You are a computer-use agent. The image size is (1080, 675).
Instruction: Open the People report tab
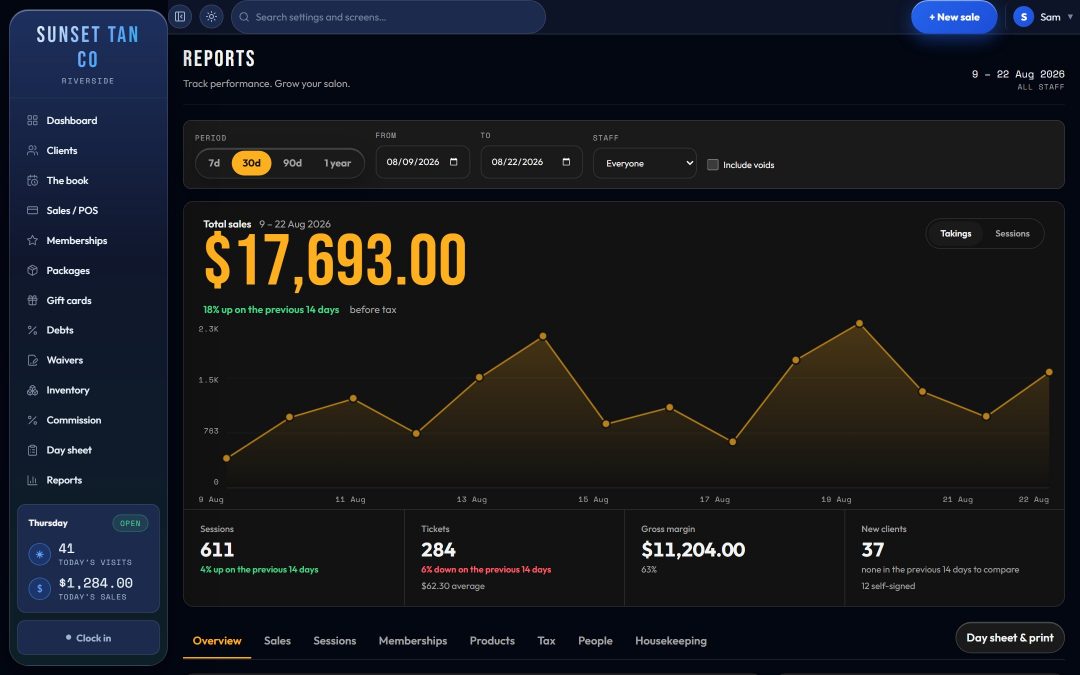595,641
